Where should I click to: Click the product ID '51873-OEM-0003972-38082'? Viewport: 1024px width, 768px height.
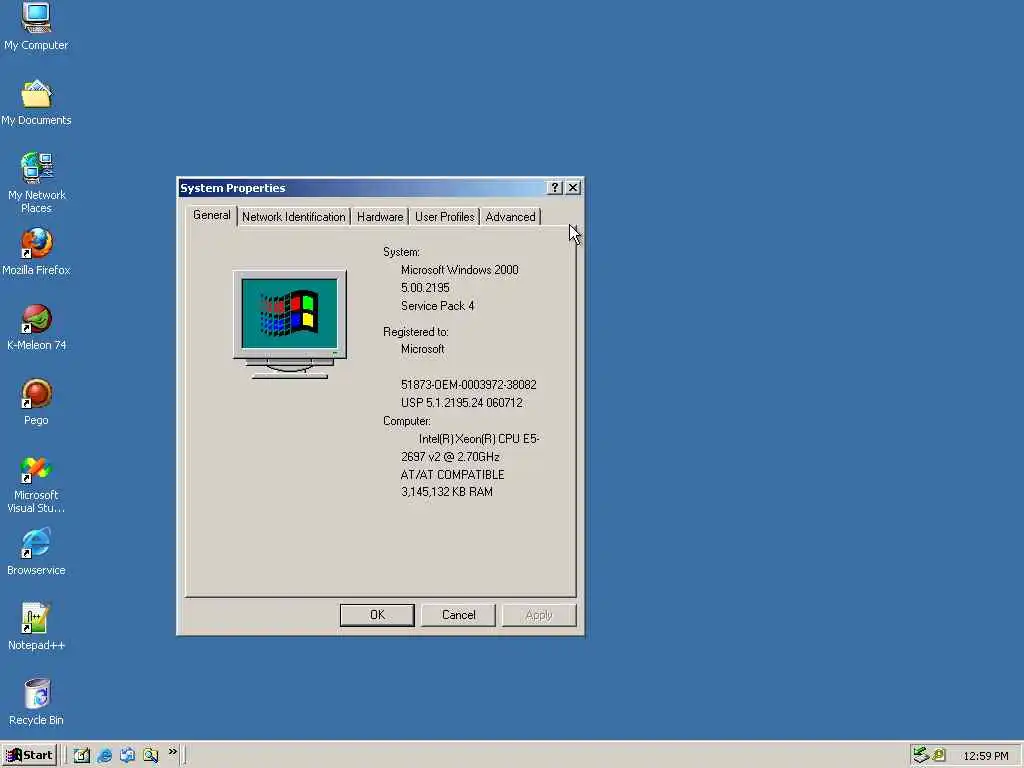point(469,385)
